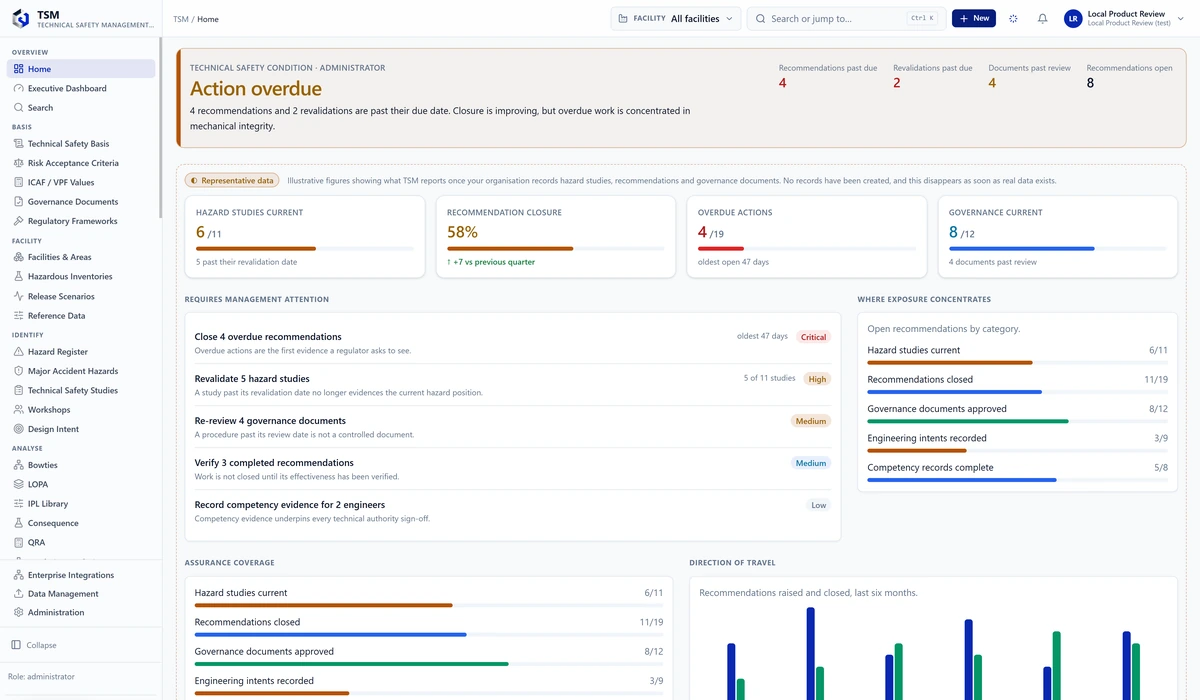Click the Representative data badge
1200x700 pixels.
click(232, 181)
